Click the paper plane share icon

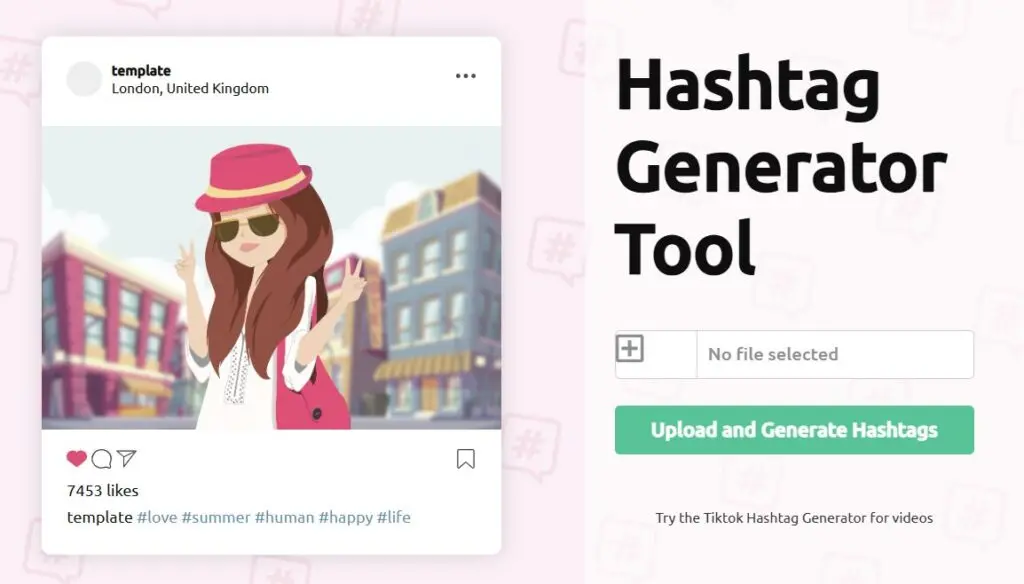tap(126, 459)
